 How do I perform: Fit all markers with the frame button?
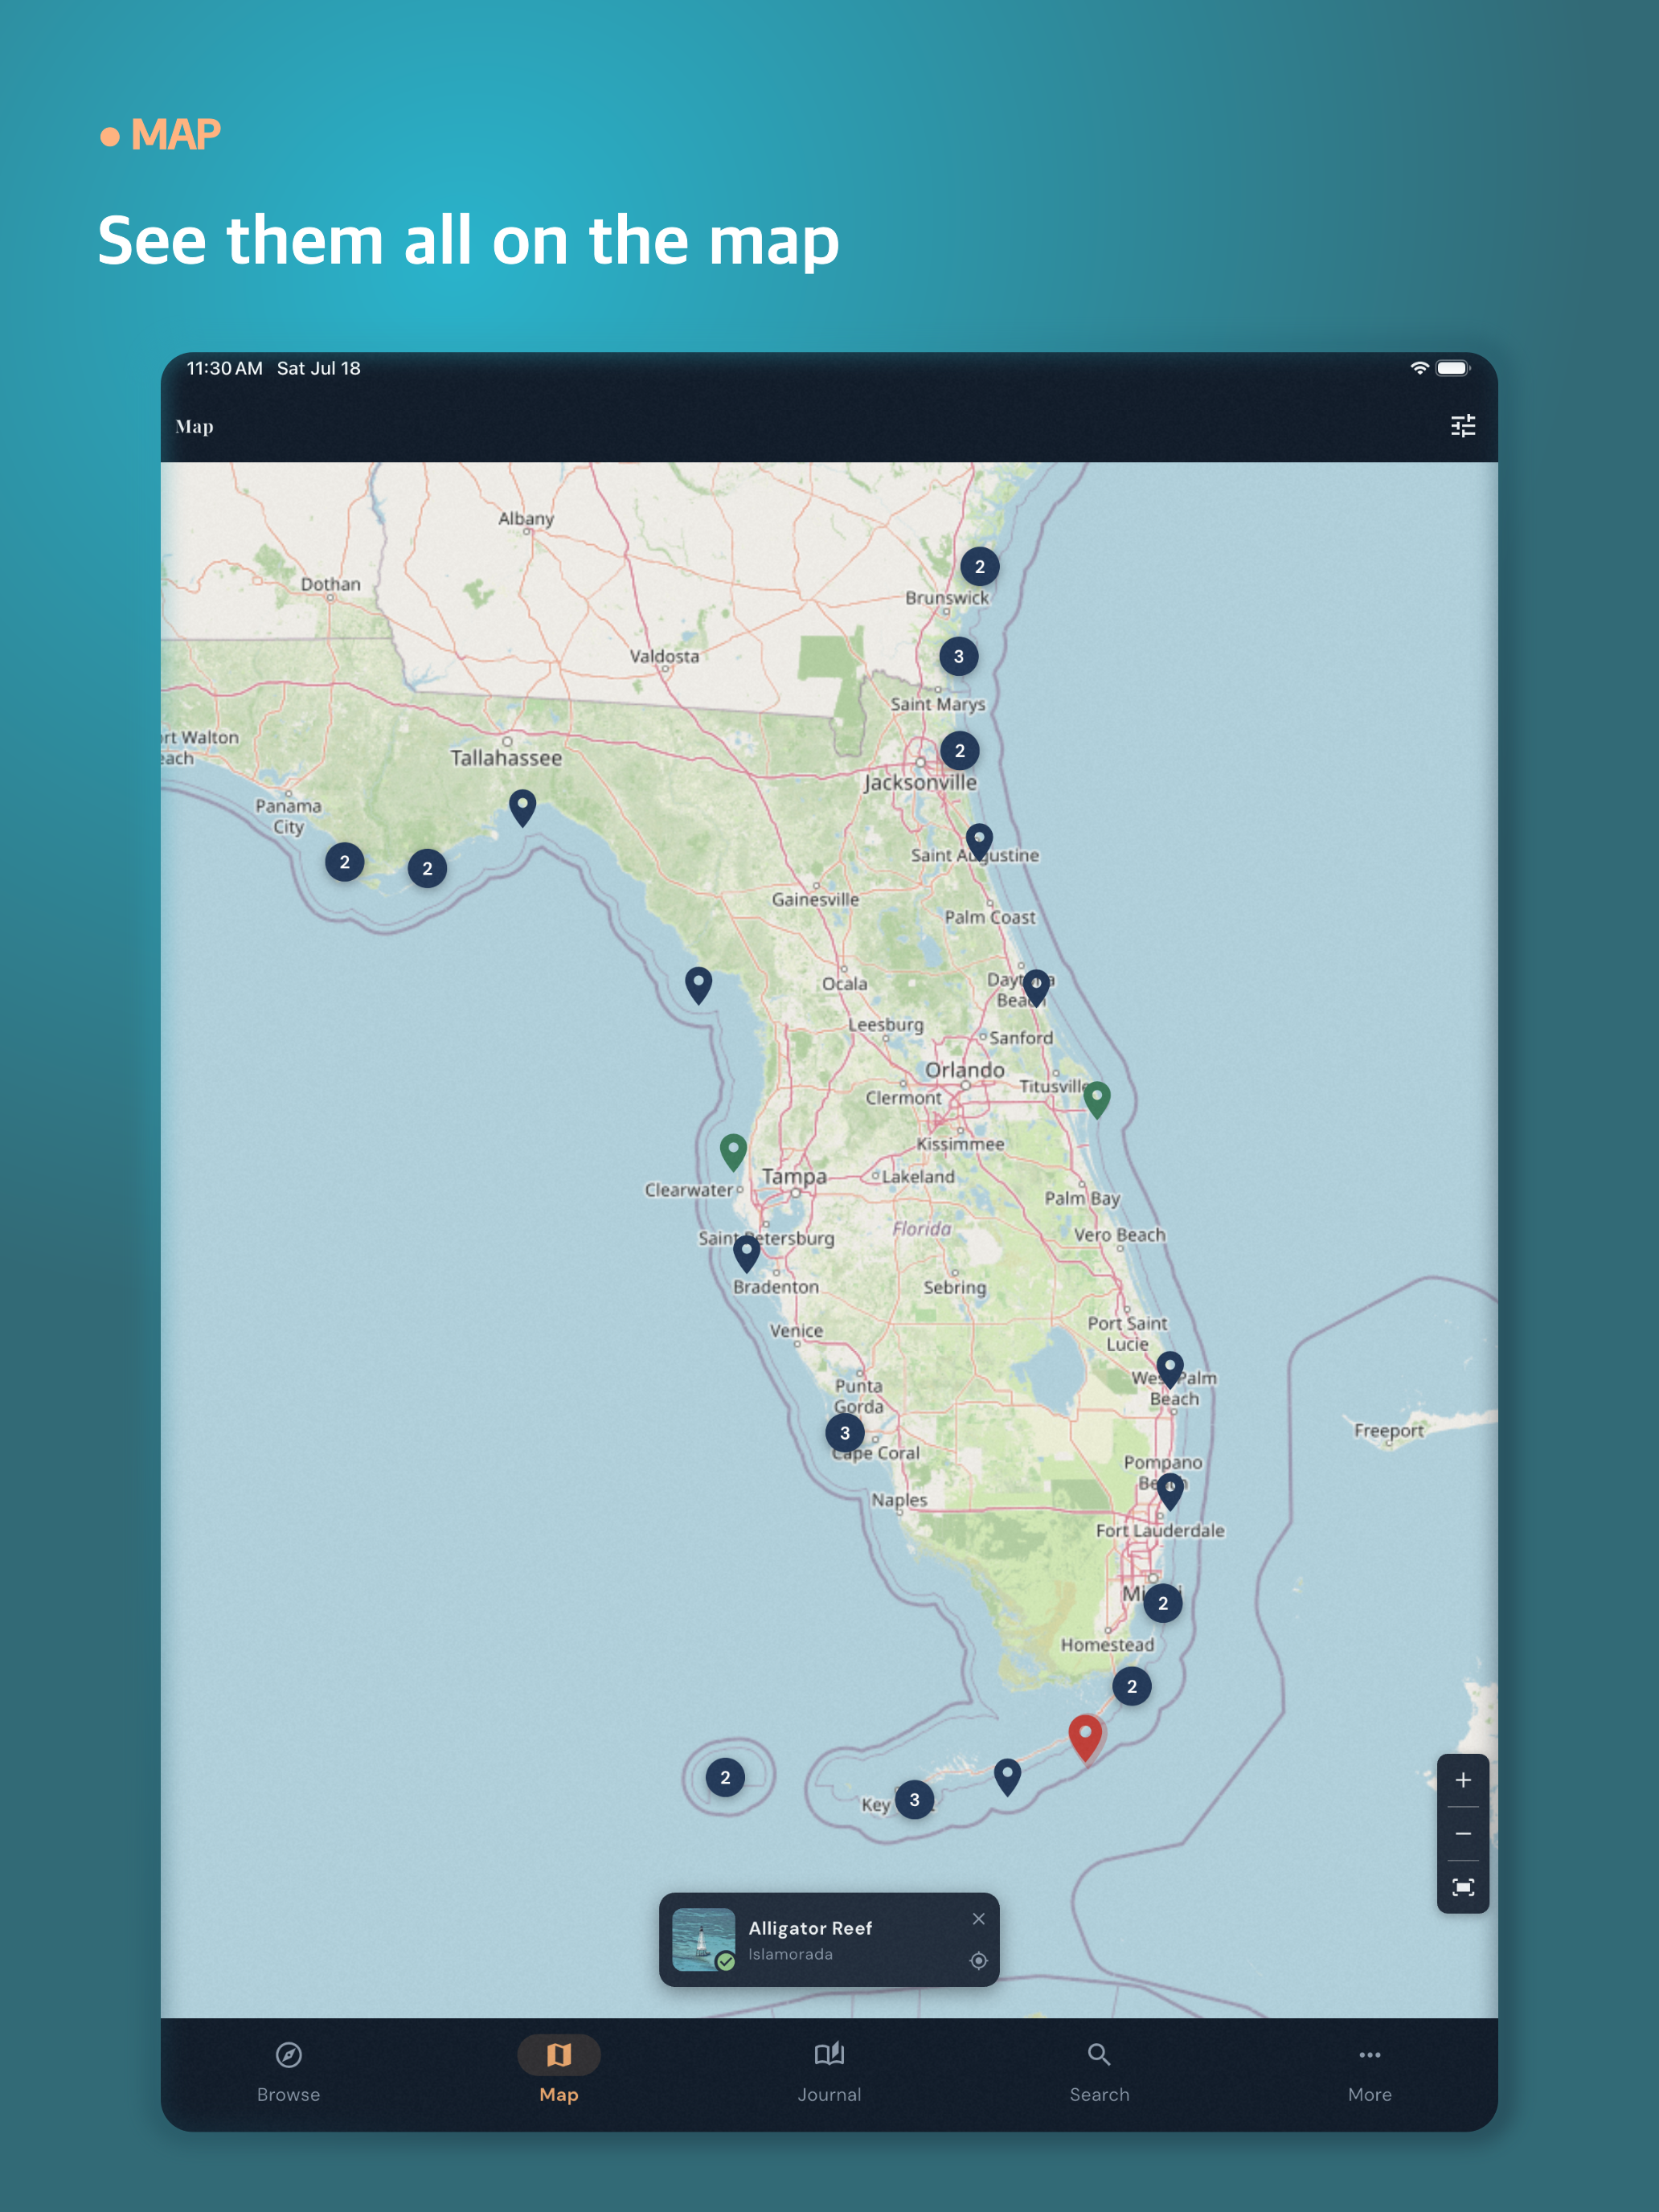(x=1462, y=1887)
